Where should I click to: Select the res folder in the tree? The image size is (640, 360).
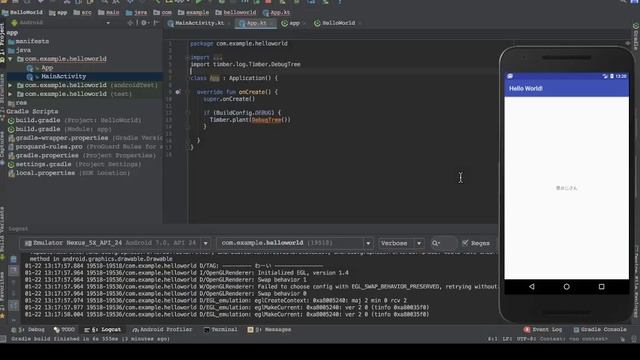[x=18, y=103]
